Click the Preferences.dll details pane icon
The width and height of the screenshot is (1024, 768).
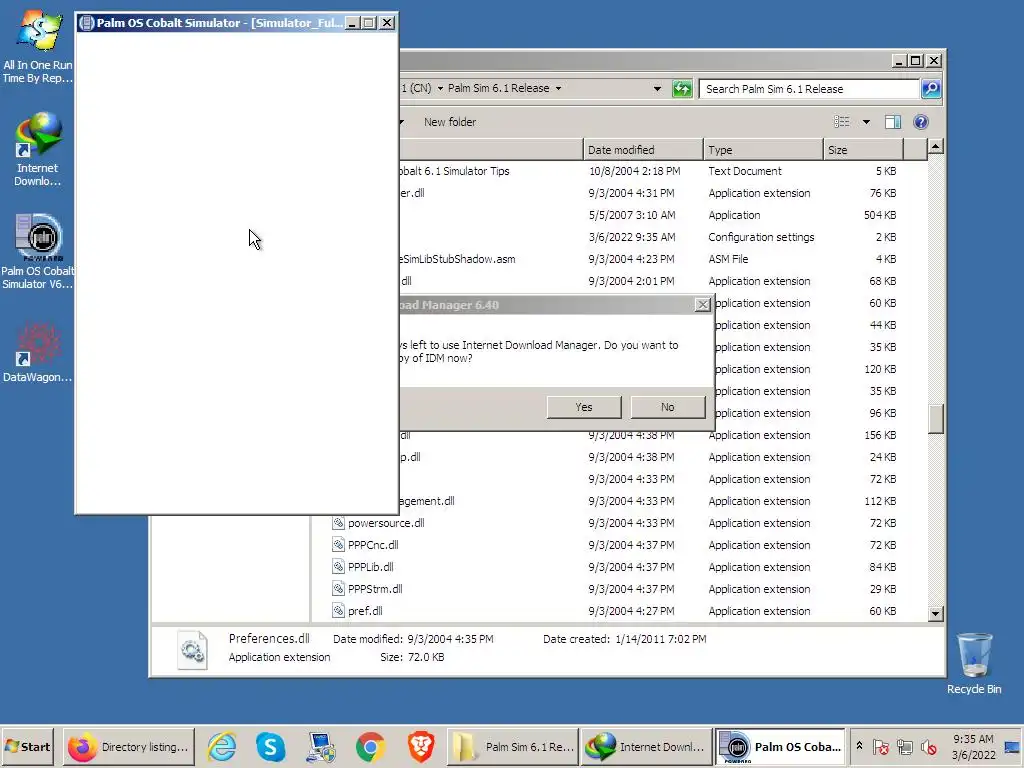193,650
